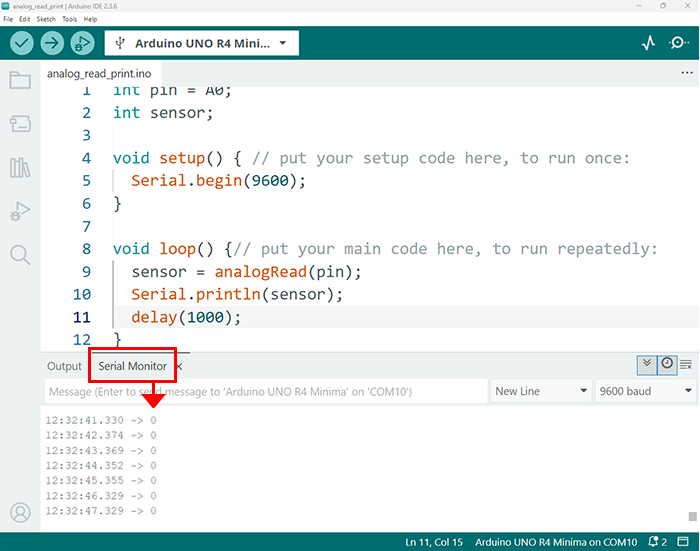Click the serial message input field
The height and width of the screenshot is (551, 700).
[266, 392]
